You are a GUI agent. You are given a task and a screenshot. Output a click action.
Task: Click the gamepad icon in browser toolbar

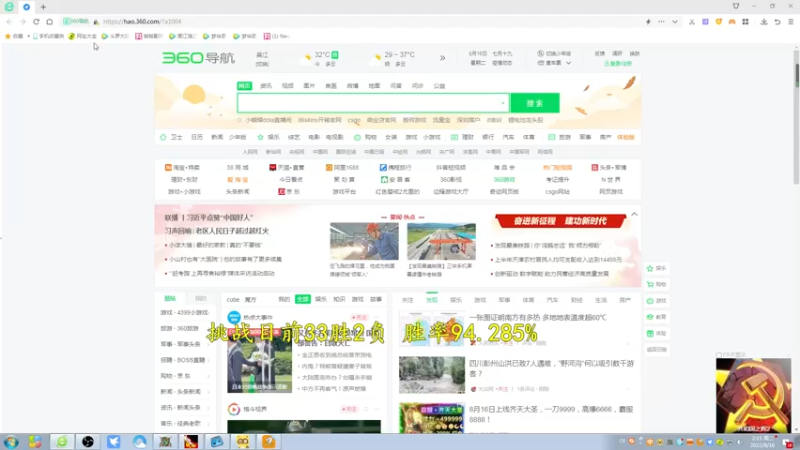[732, 21]
